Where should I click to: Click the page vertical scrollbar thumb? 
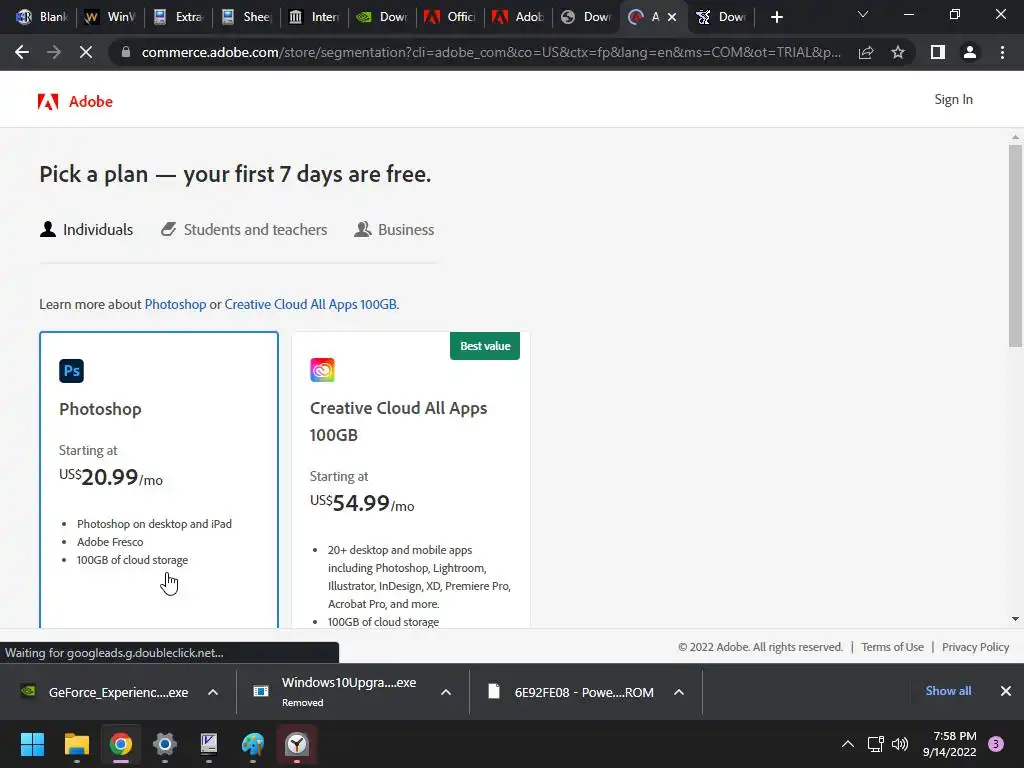[1015, 246]
